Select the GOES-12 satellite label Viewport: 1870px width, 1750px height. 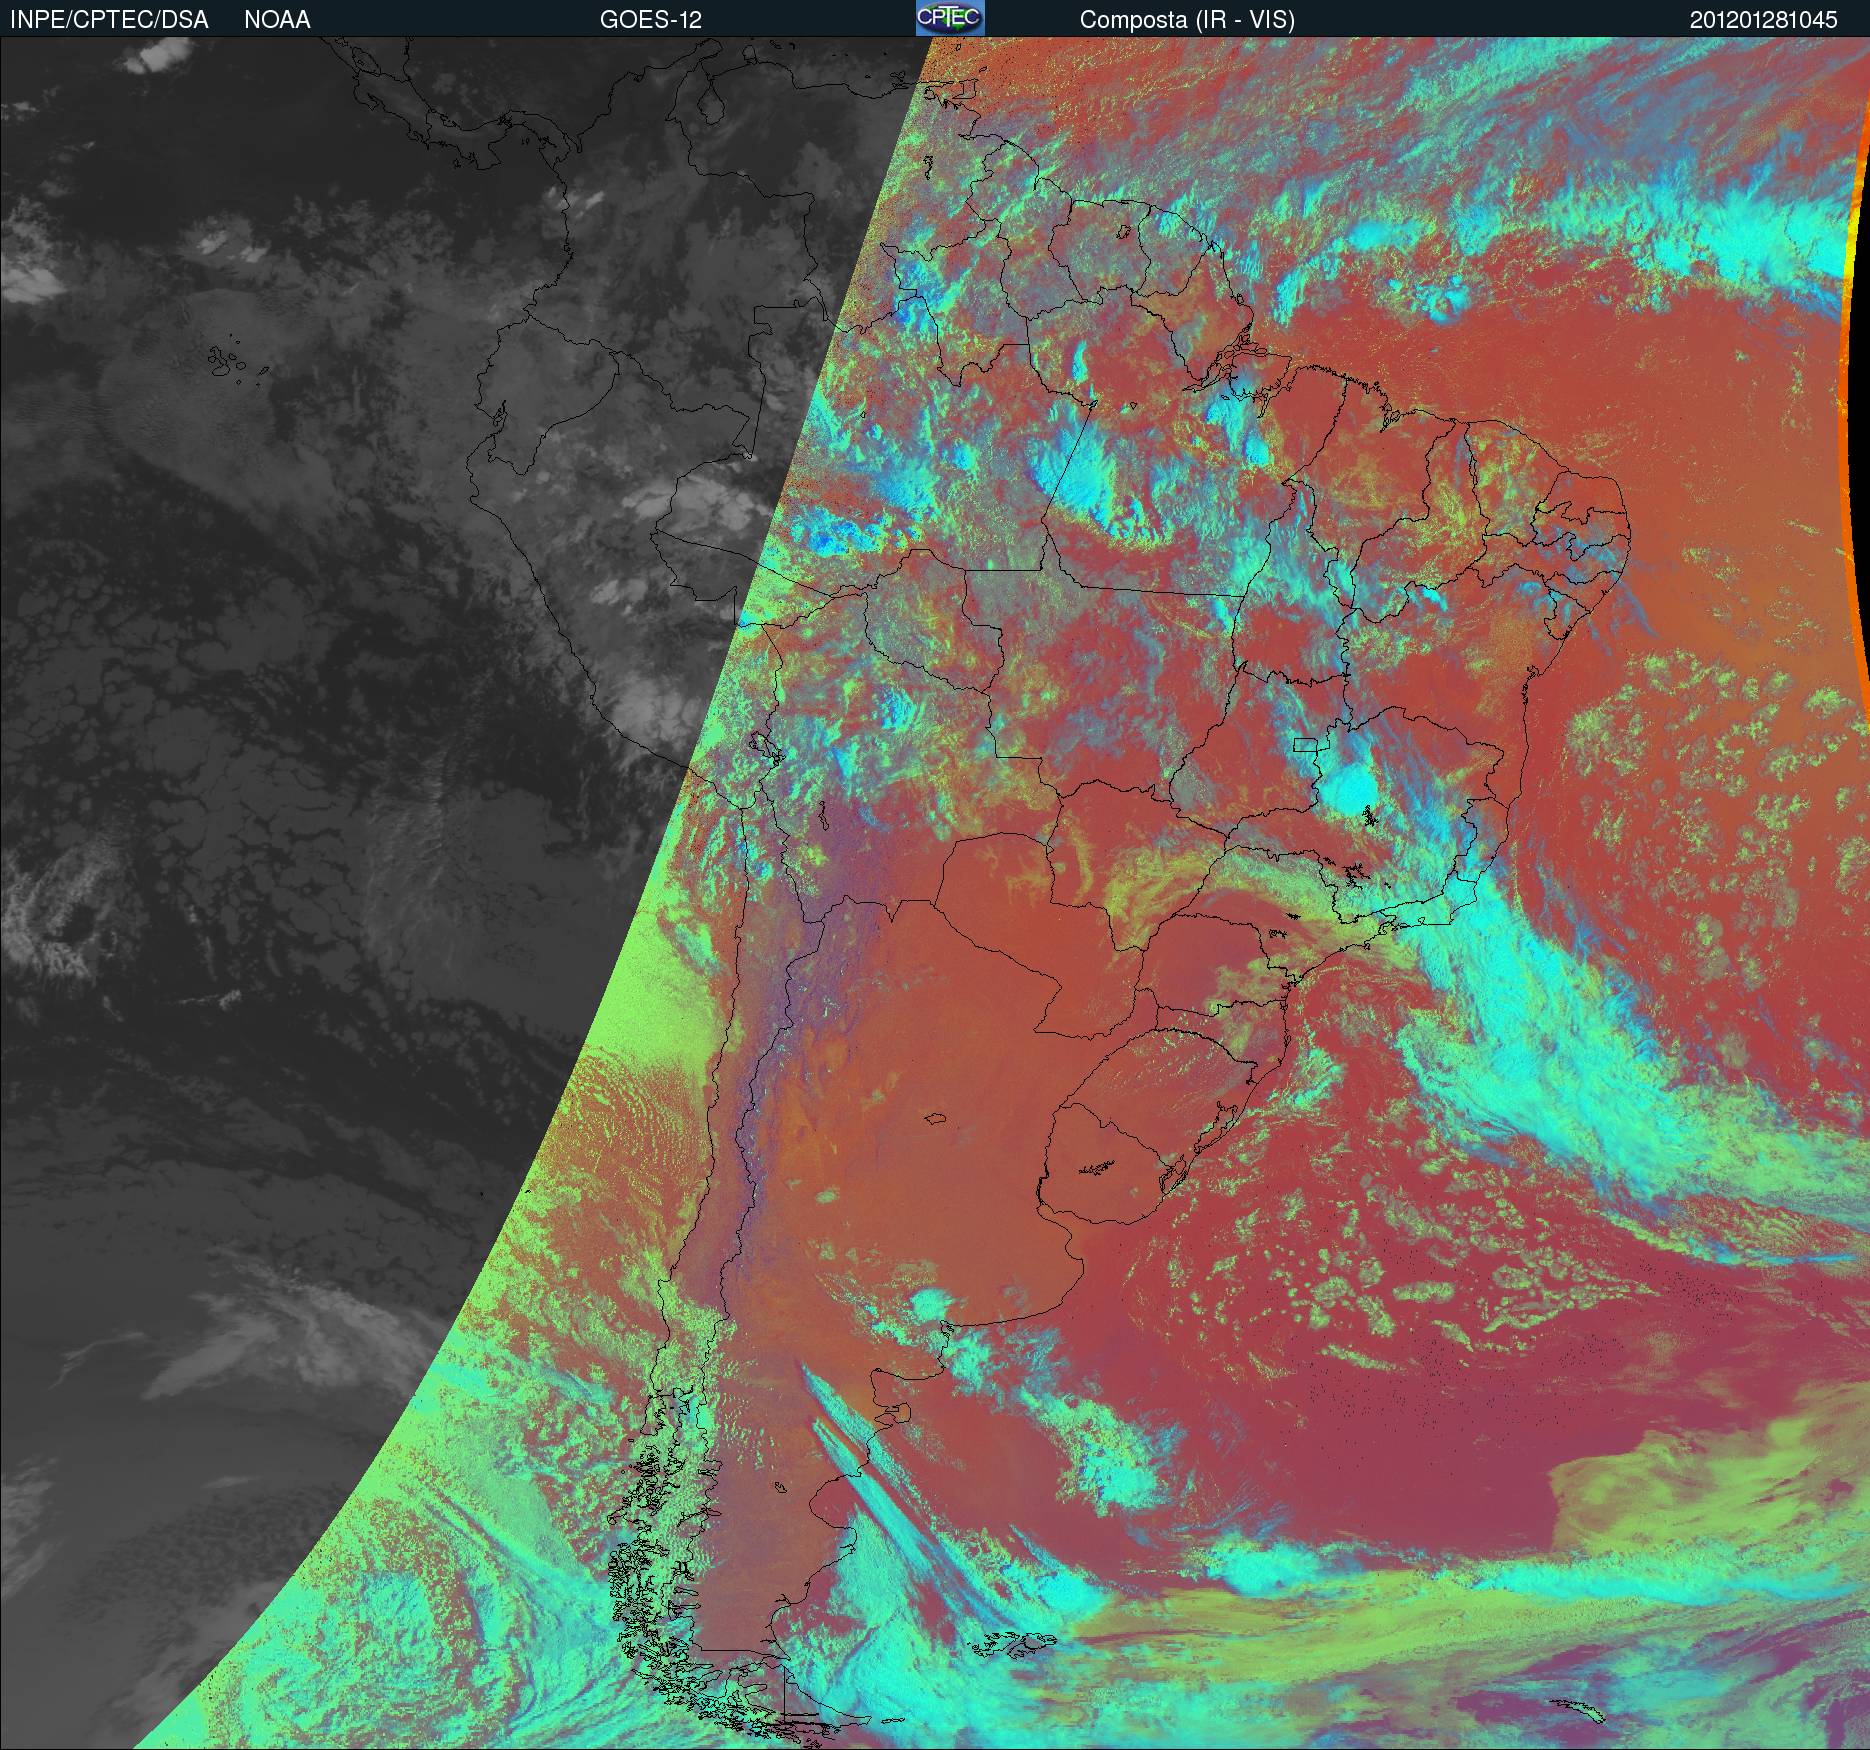tap(651, 20)
